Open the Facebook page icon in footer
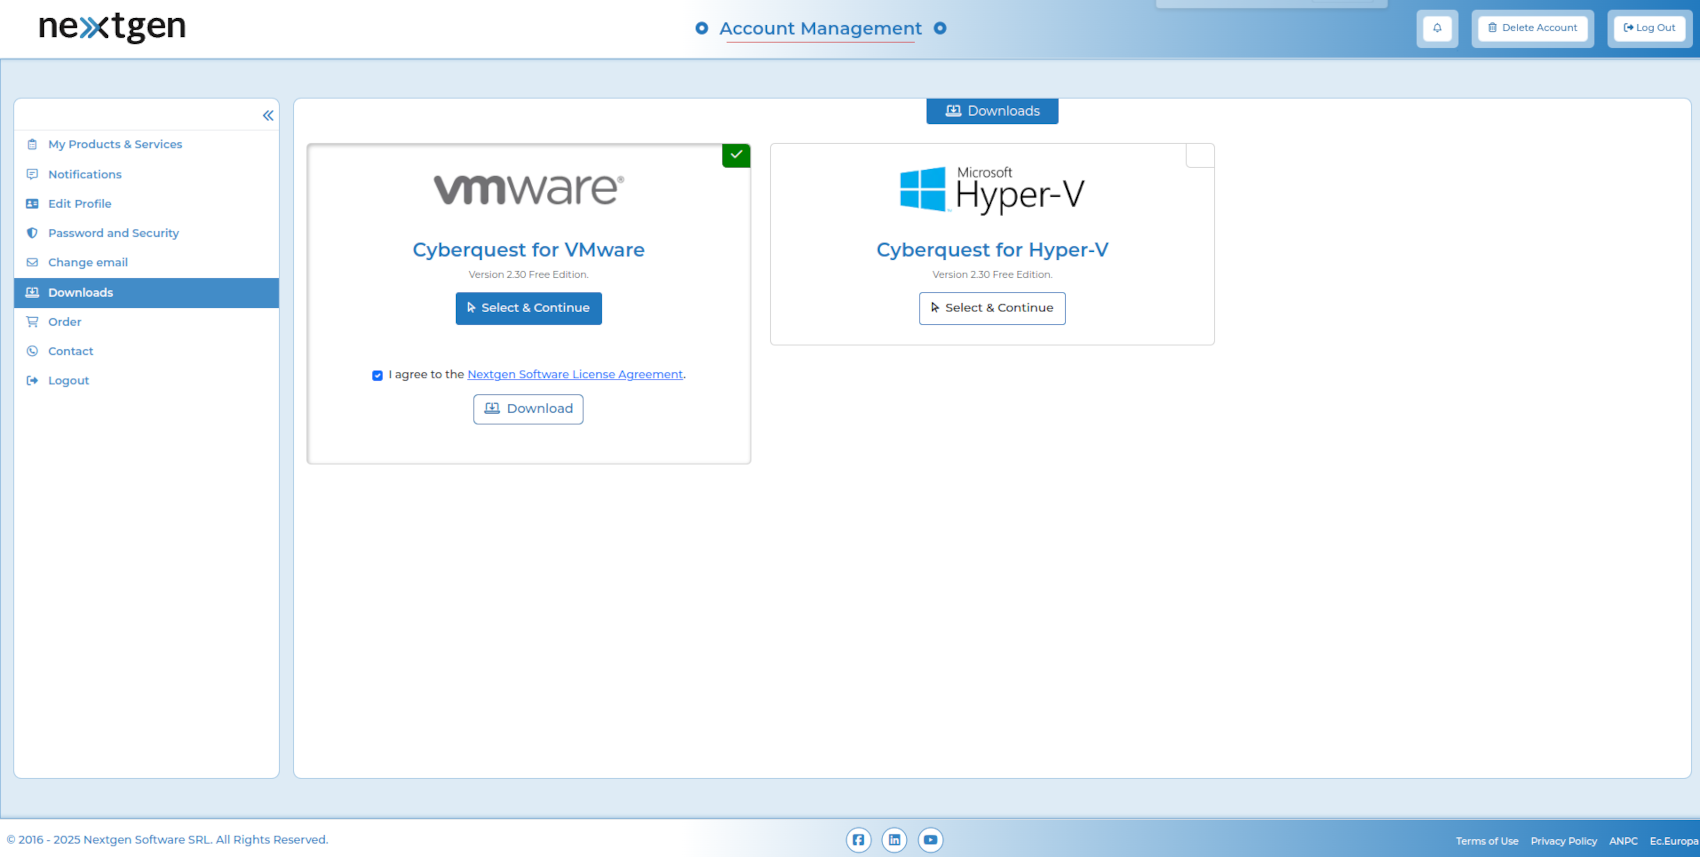 pos(858,840)
